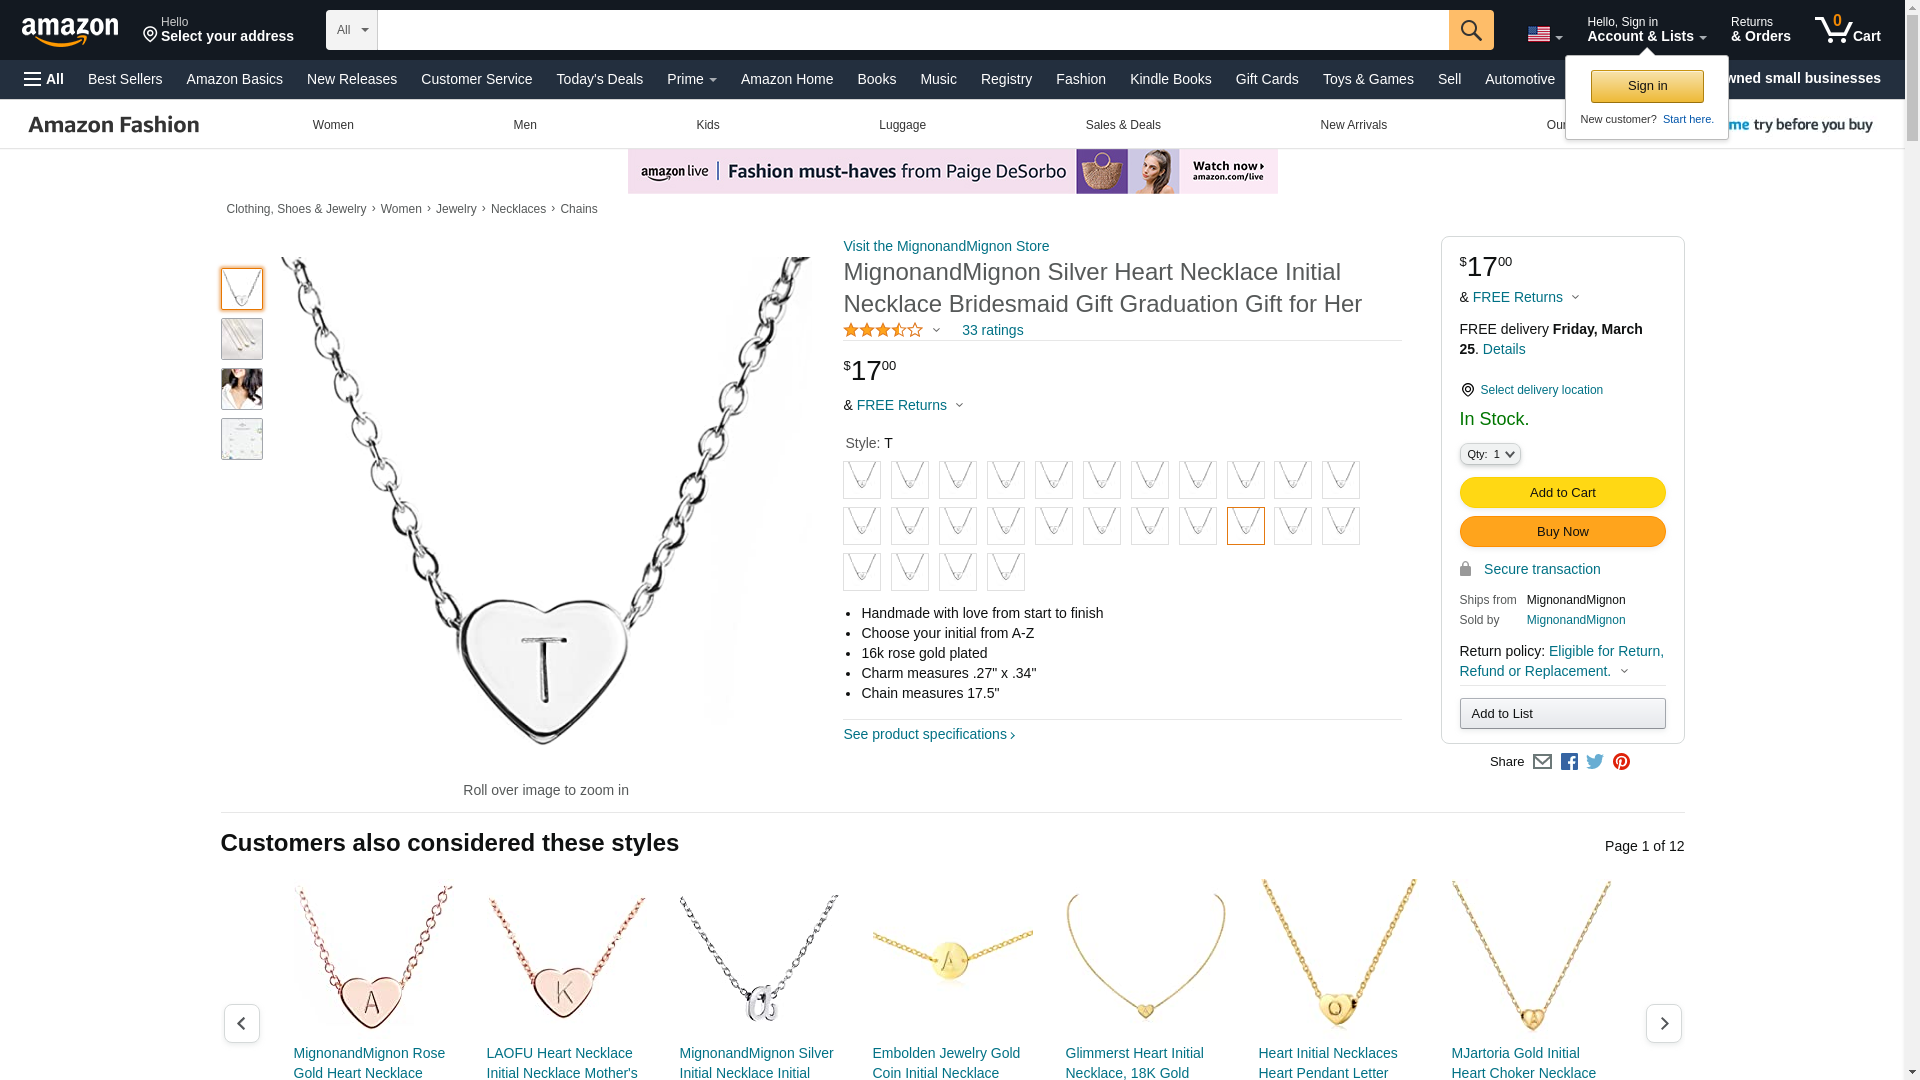Open the All hamburger menu

44,79
